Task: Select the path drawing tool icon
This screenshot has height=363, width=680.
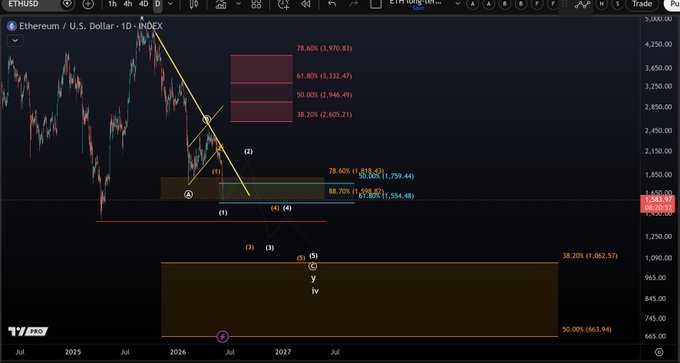Action: (x=582, y=4)
